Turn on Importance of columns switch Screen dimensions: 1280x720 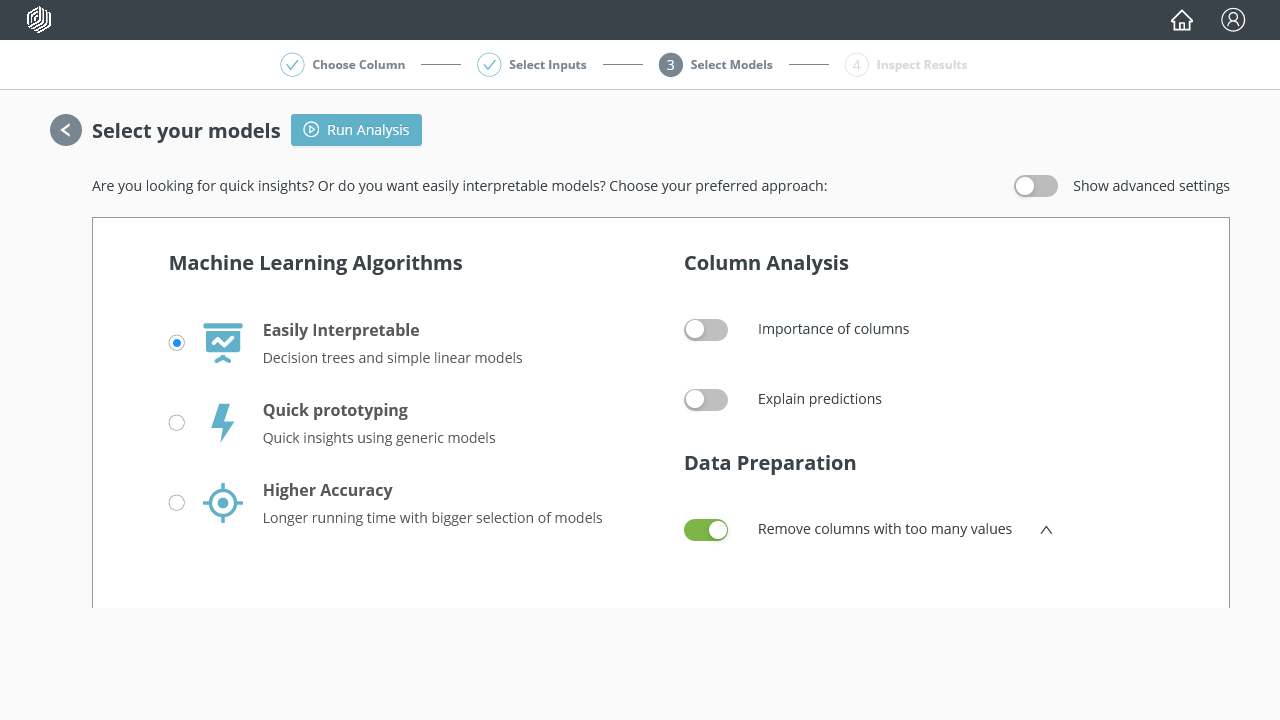pyautogui.click(x=706, y=330)
